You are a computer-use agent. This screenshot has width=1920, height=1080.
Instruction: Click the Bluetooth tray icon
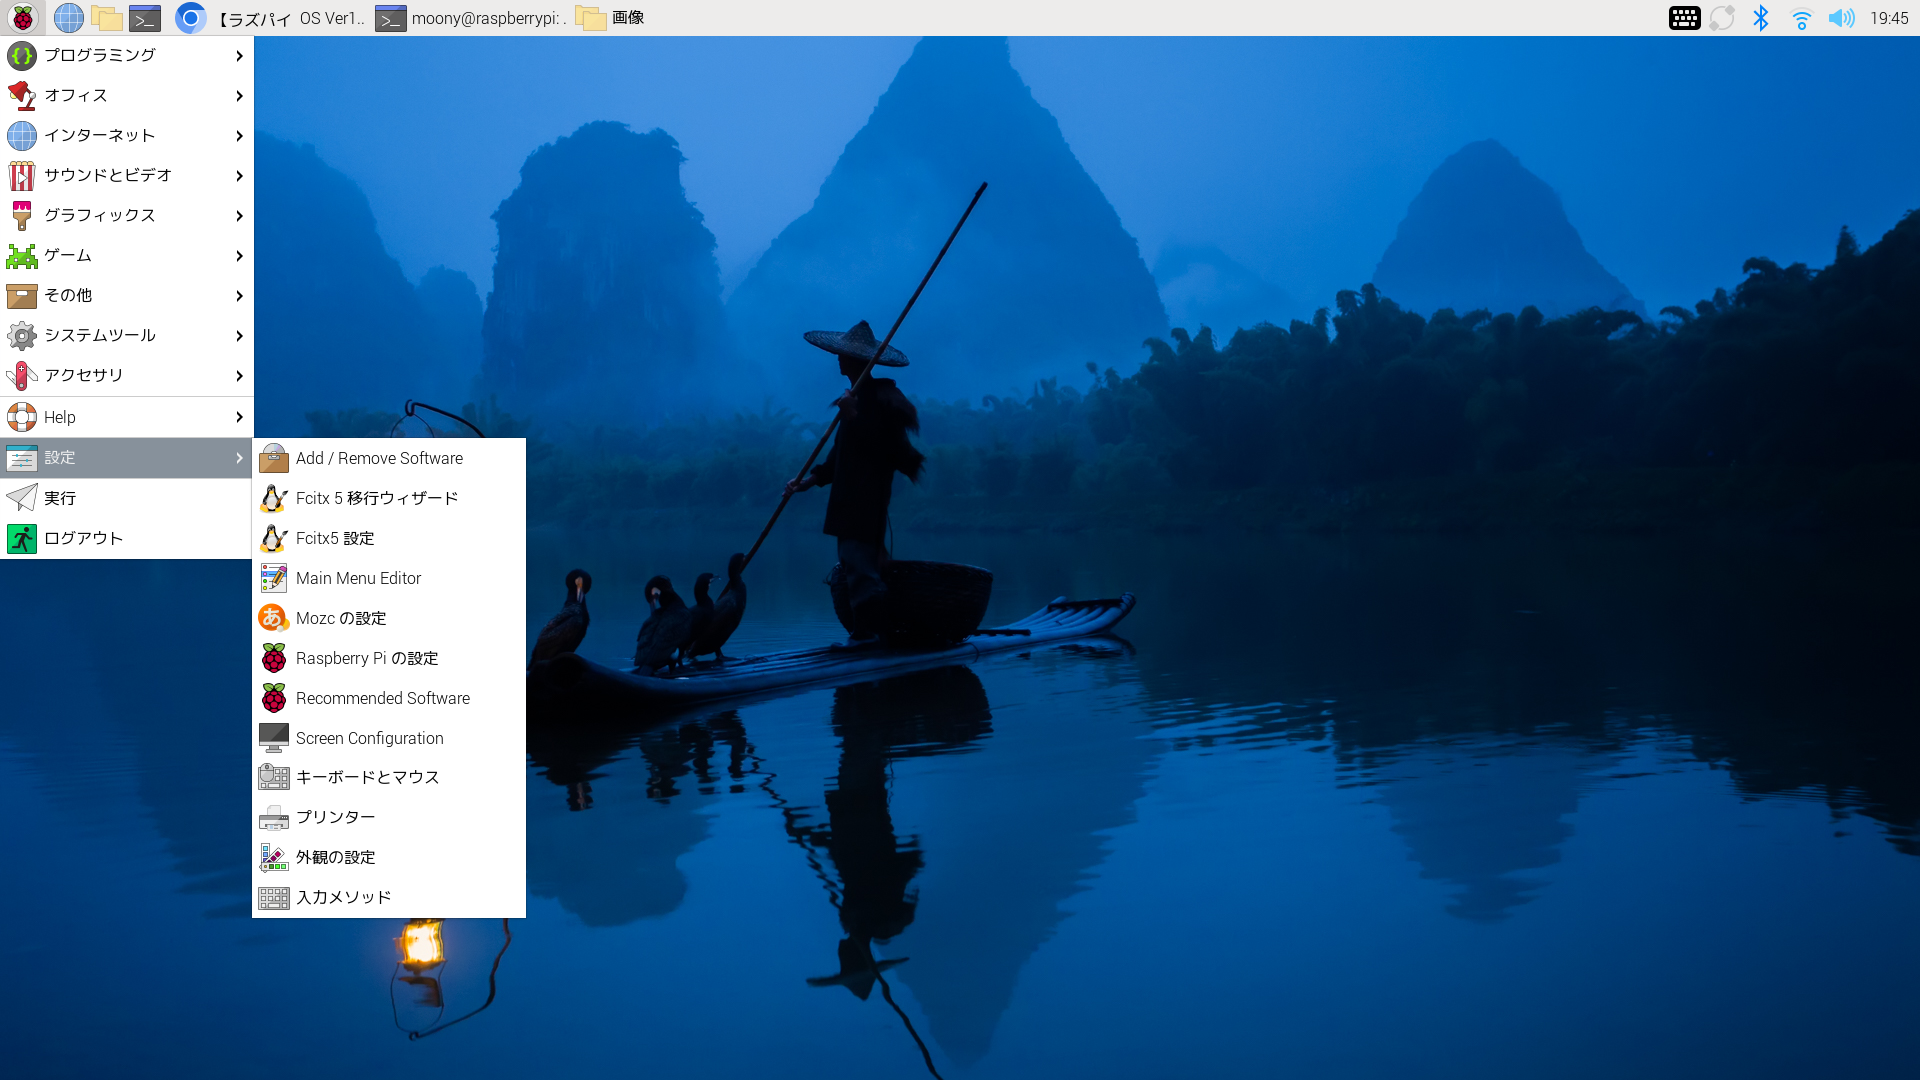pyautogui.click(x=1761, y=18)
